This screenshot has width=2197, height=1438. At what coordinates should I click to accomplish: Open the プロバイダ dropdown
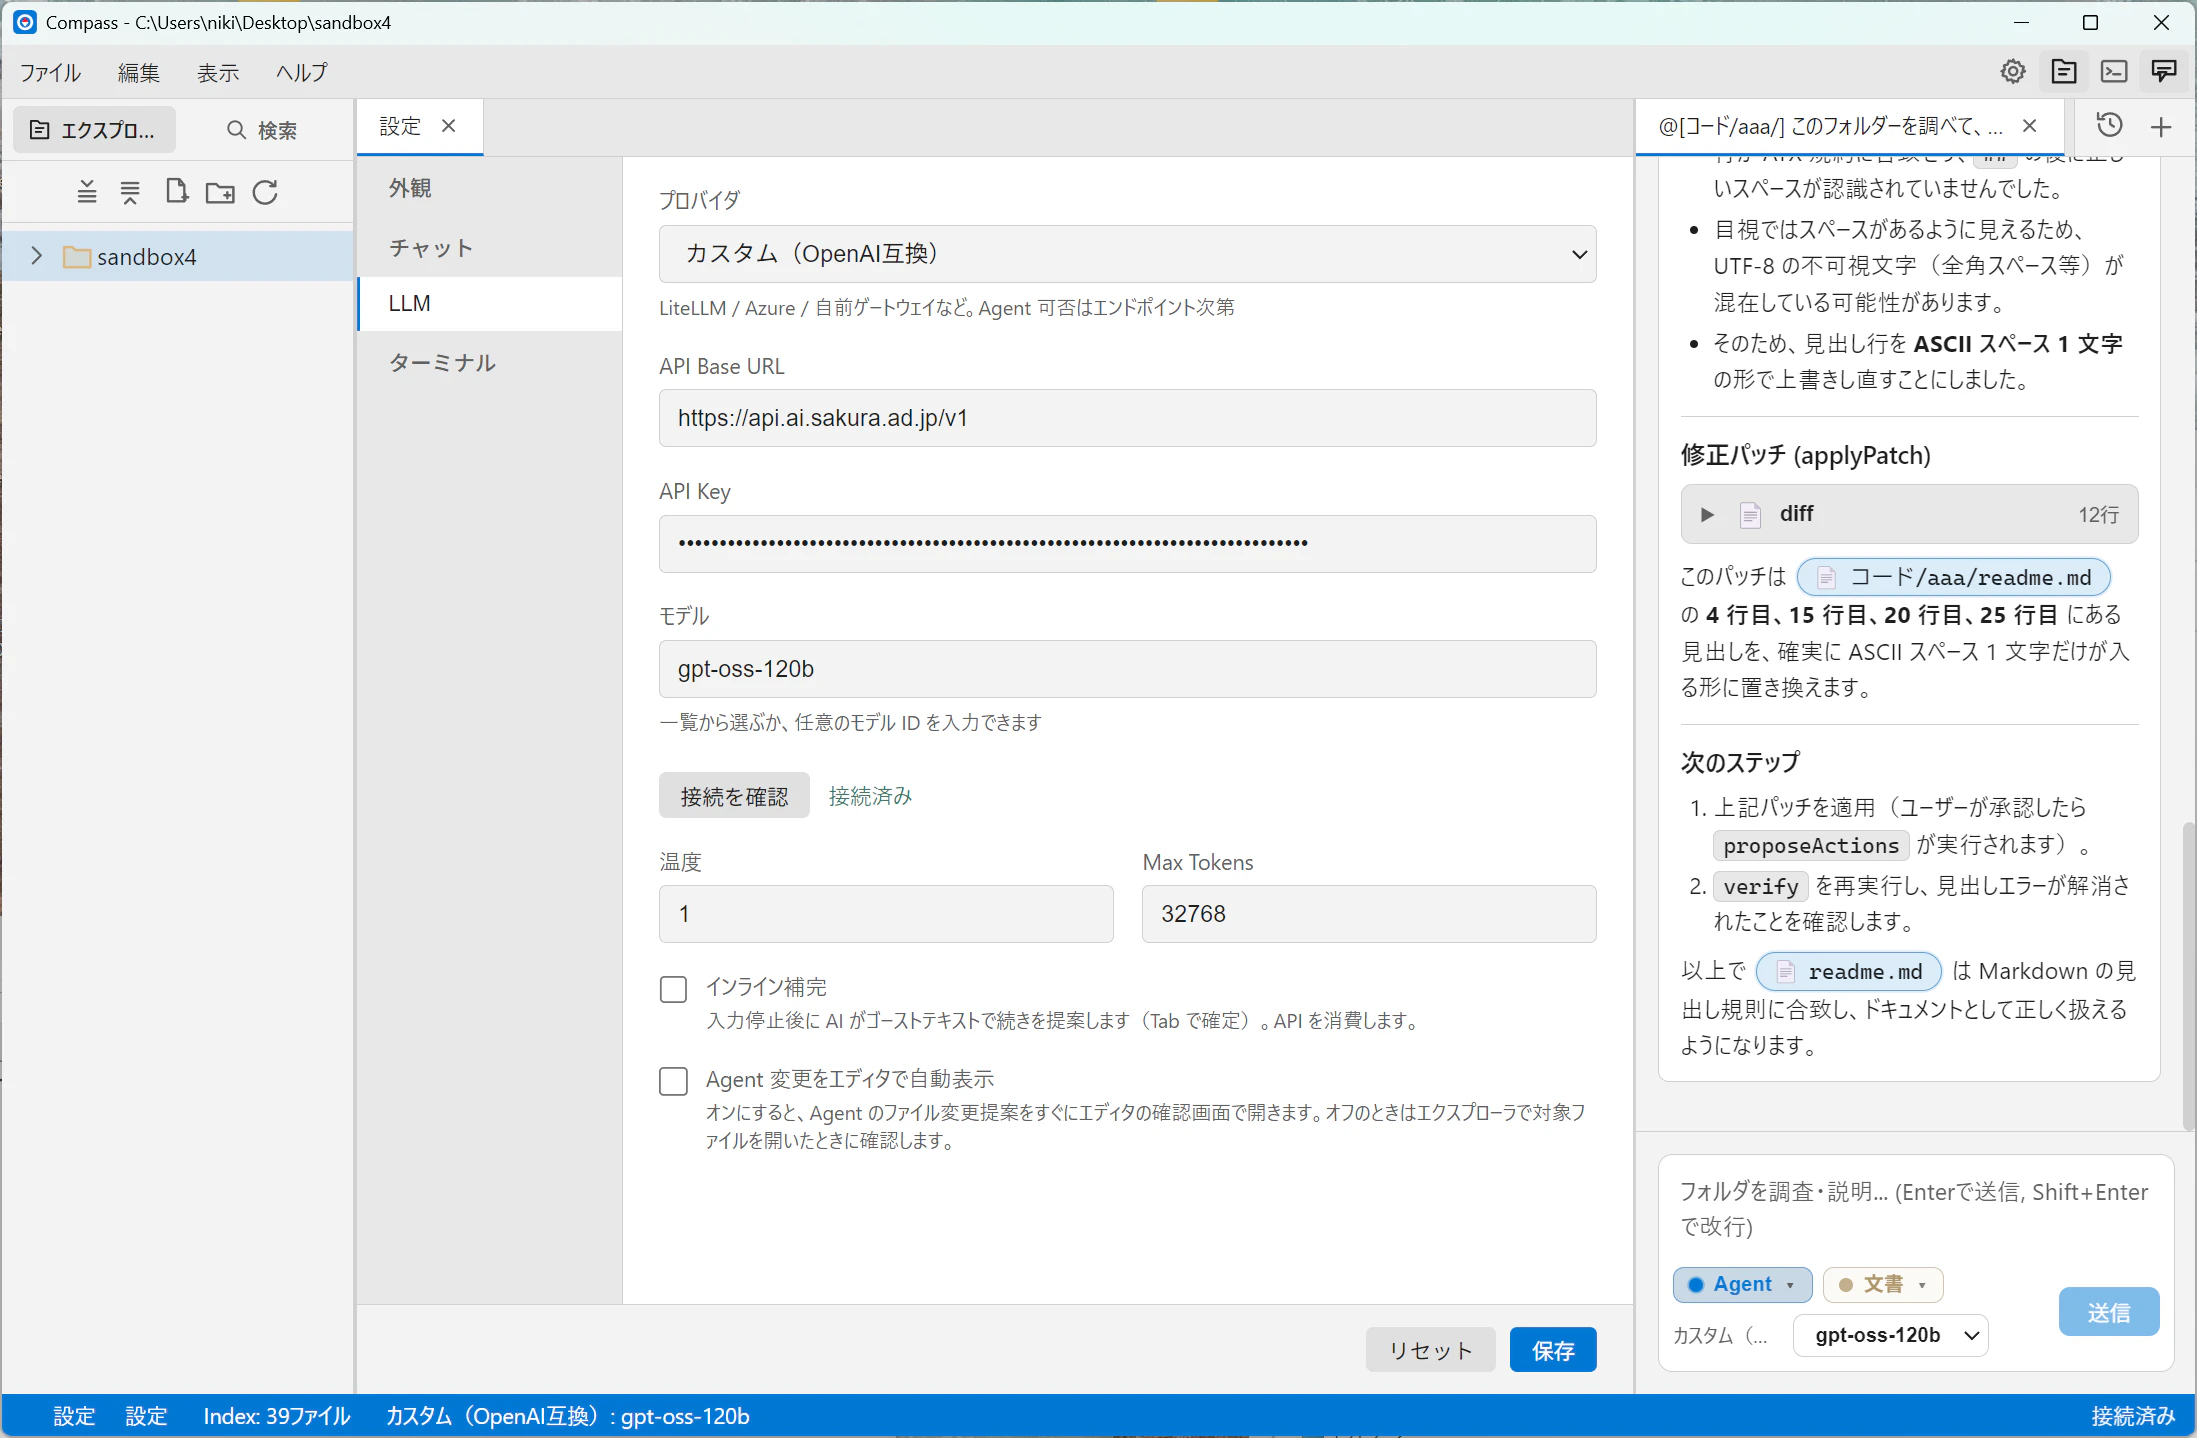point(1128,254)
